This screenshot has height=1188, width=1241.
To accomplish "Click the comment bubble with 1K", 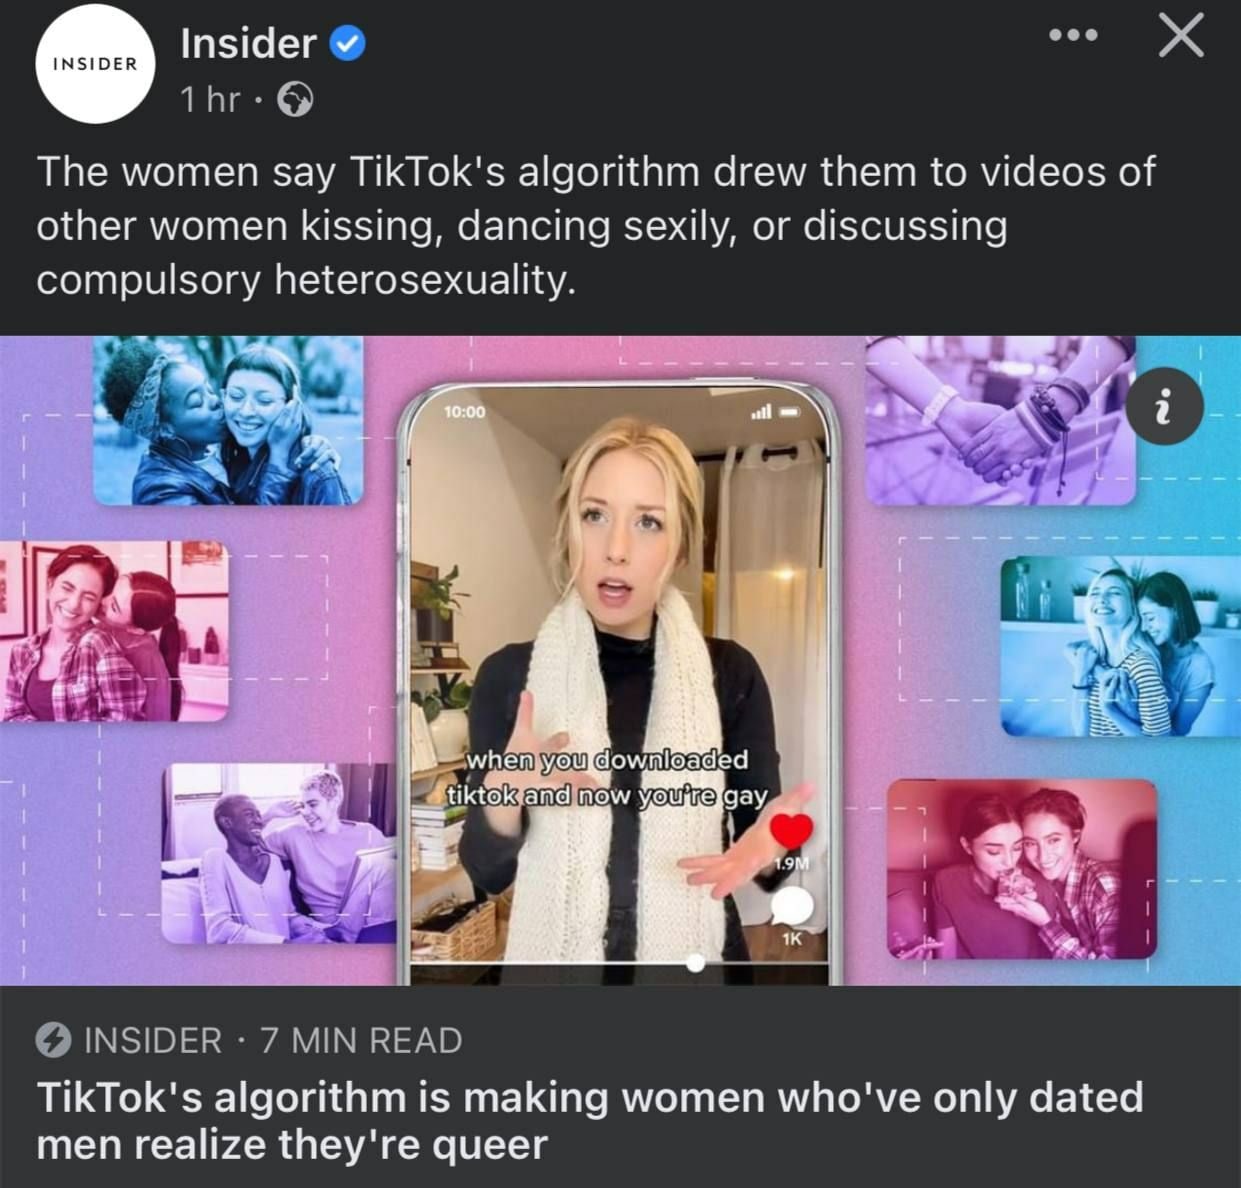I will [792, 906].
